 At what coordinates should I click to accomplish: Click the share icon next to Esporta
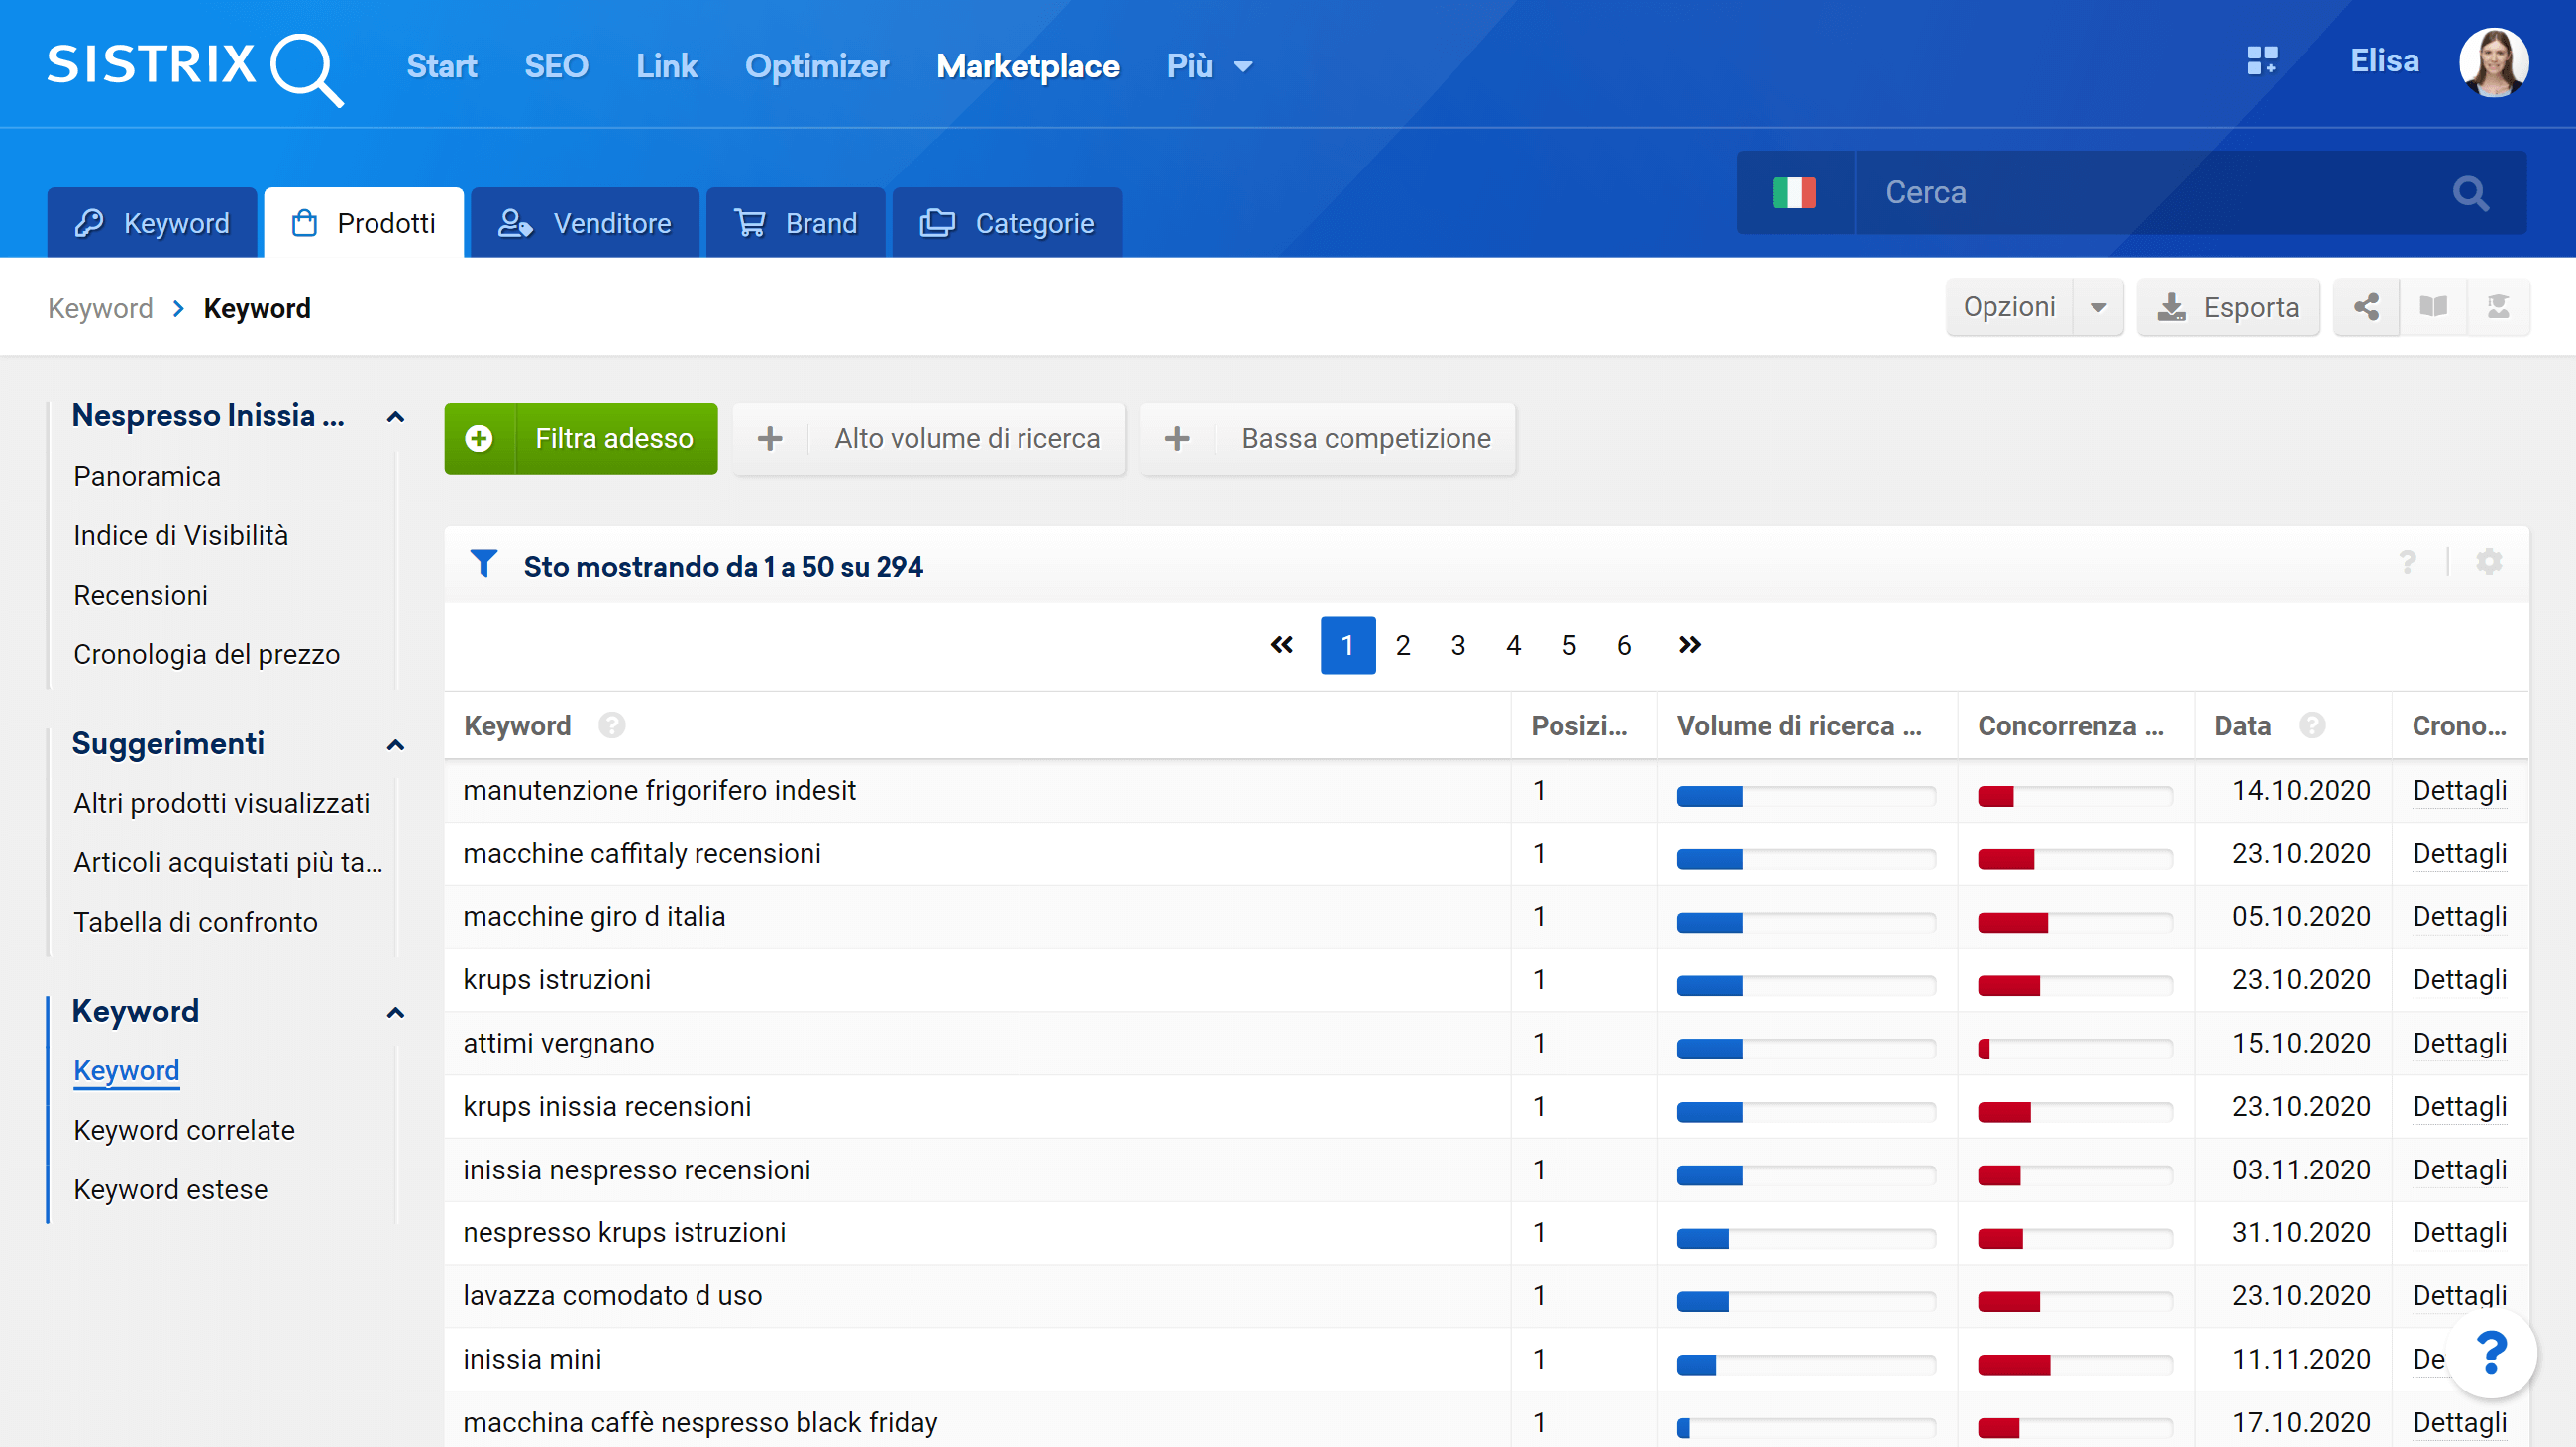click(2366, 307)
